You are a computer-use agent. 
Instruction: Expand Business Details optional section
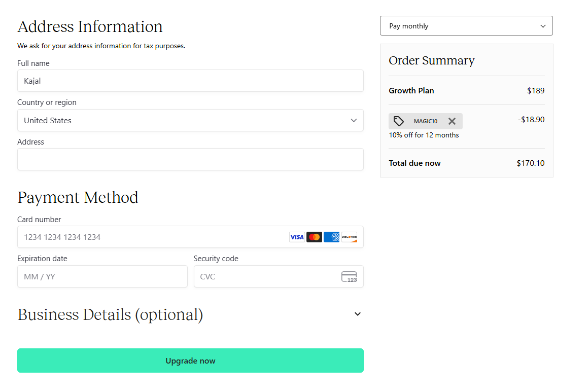pyautogui.click(x=357, y=314)
